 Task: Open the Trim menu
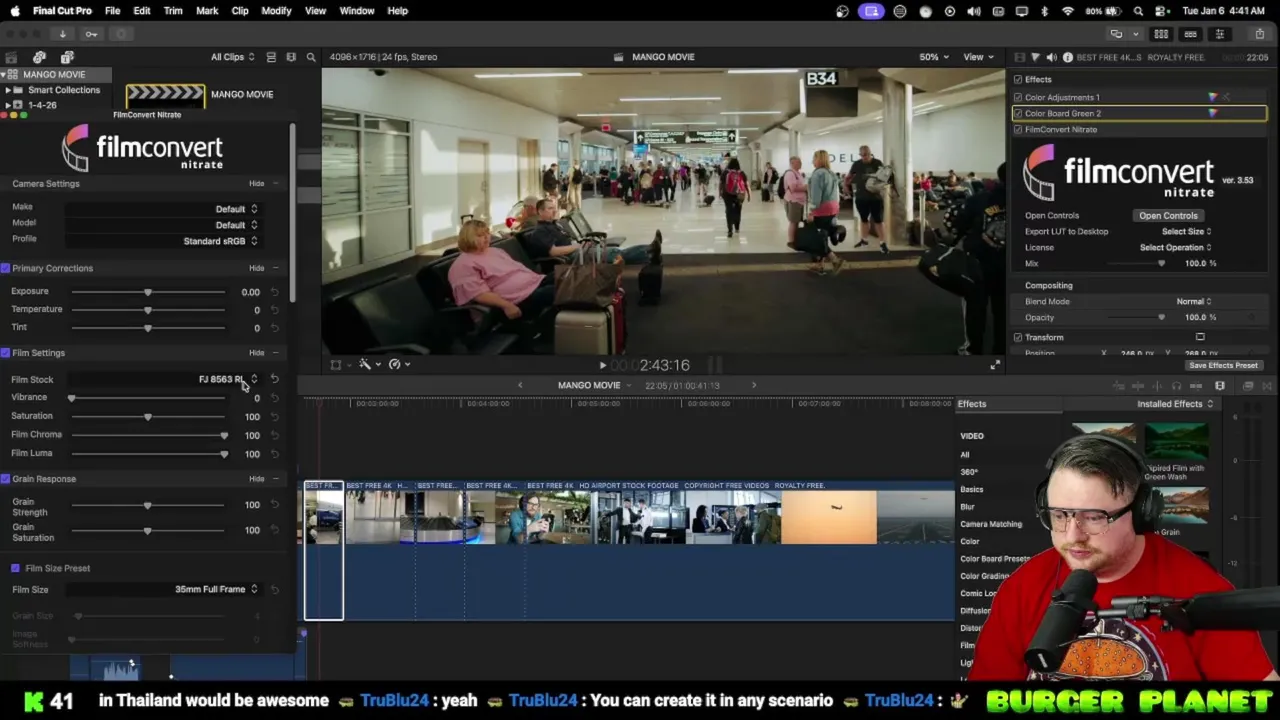[173, 11]
